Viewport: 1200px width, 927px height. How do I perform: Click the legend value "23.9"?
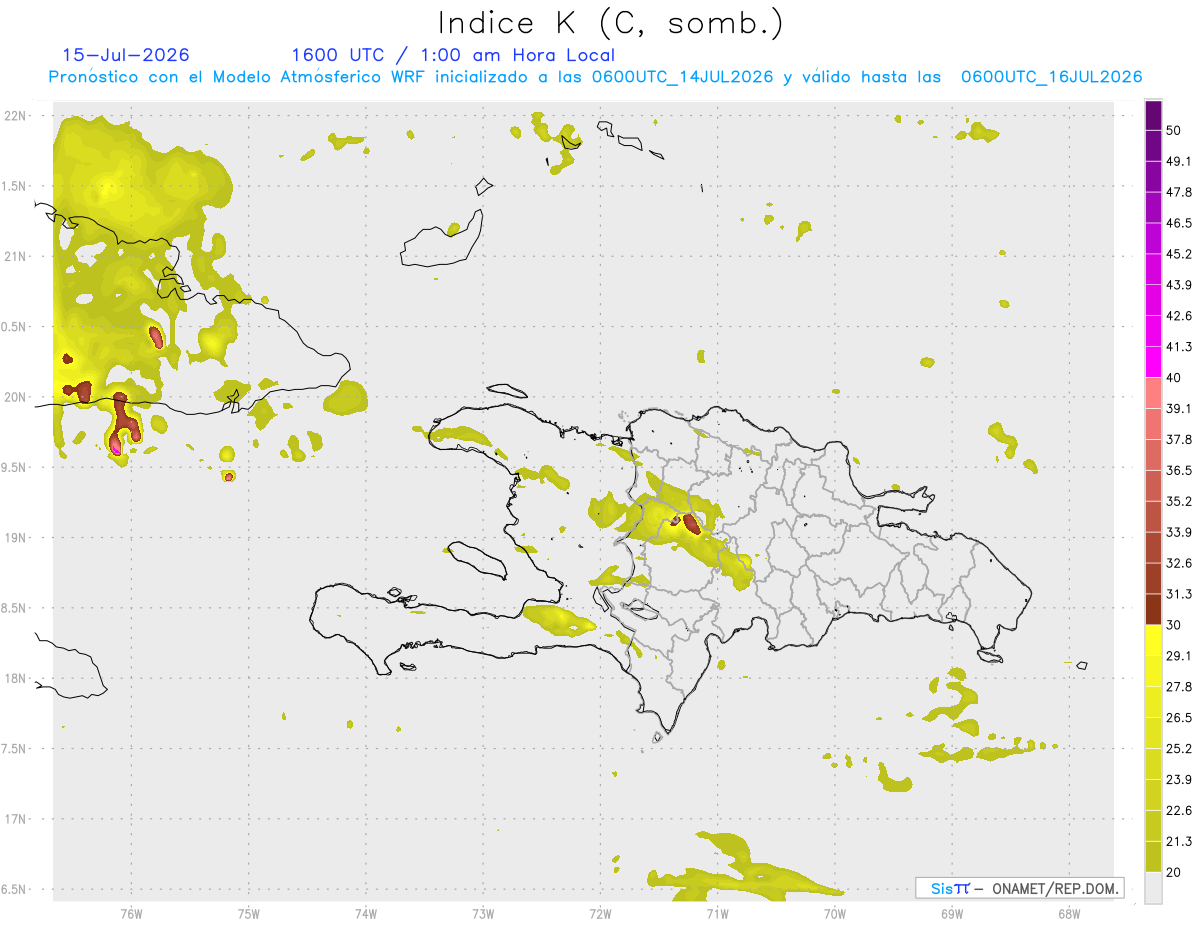tap(1181, 779)
